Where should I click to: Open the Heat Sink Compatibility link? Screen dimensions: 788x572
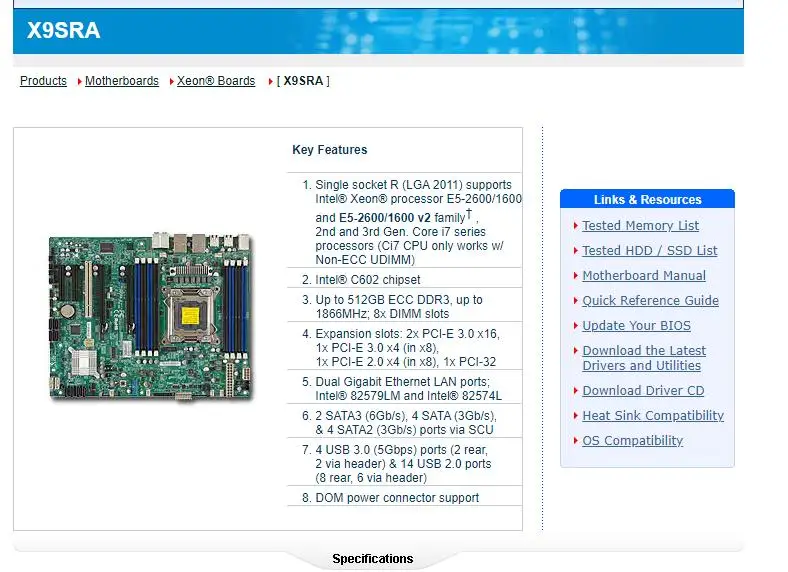tap(653, 416)
